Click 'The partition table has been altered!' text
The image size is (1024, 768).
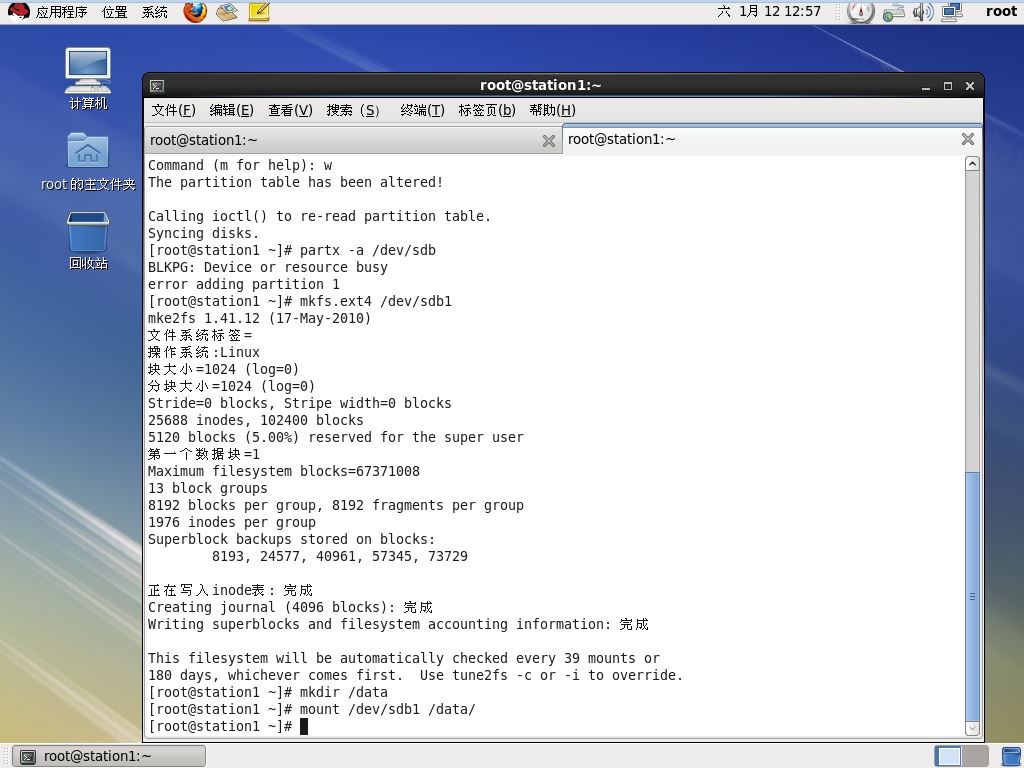point(296,183)
